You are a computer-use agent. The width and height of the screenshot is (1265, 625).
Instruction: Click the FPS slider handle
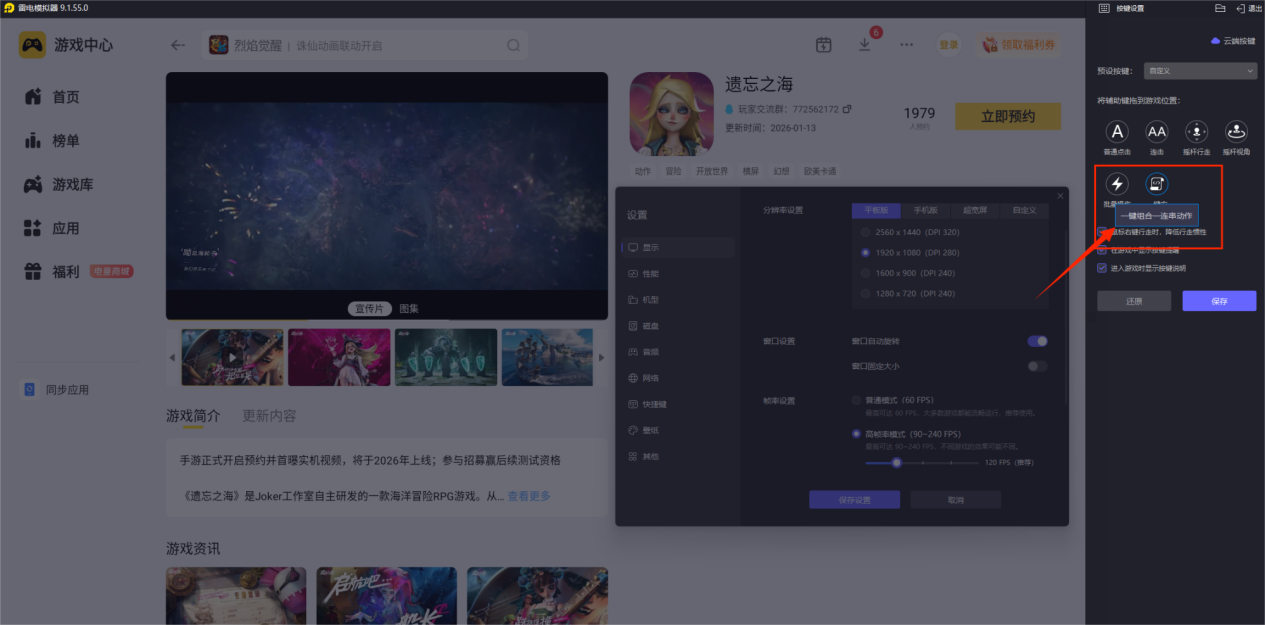click(897, 462)
